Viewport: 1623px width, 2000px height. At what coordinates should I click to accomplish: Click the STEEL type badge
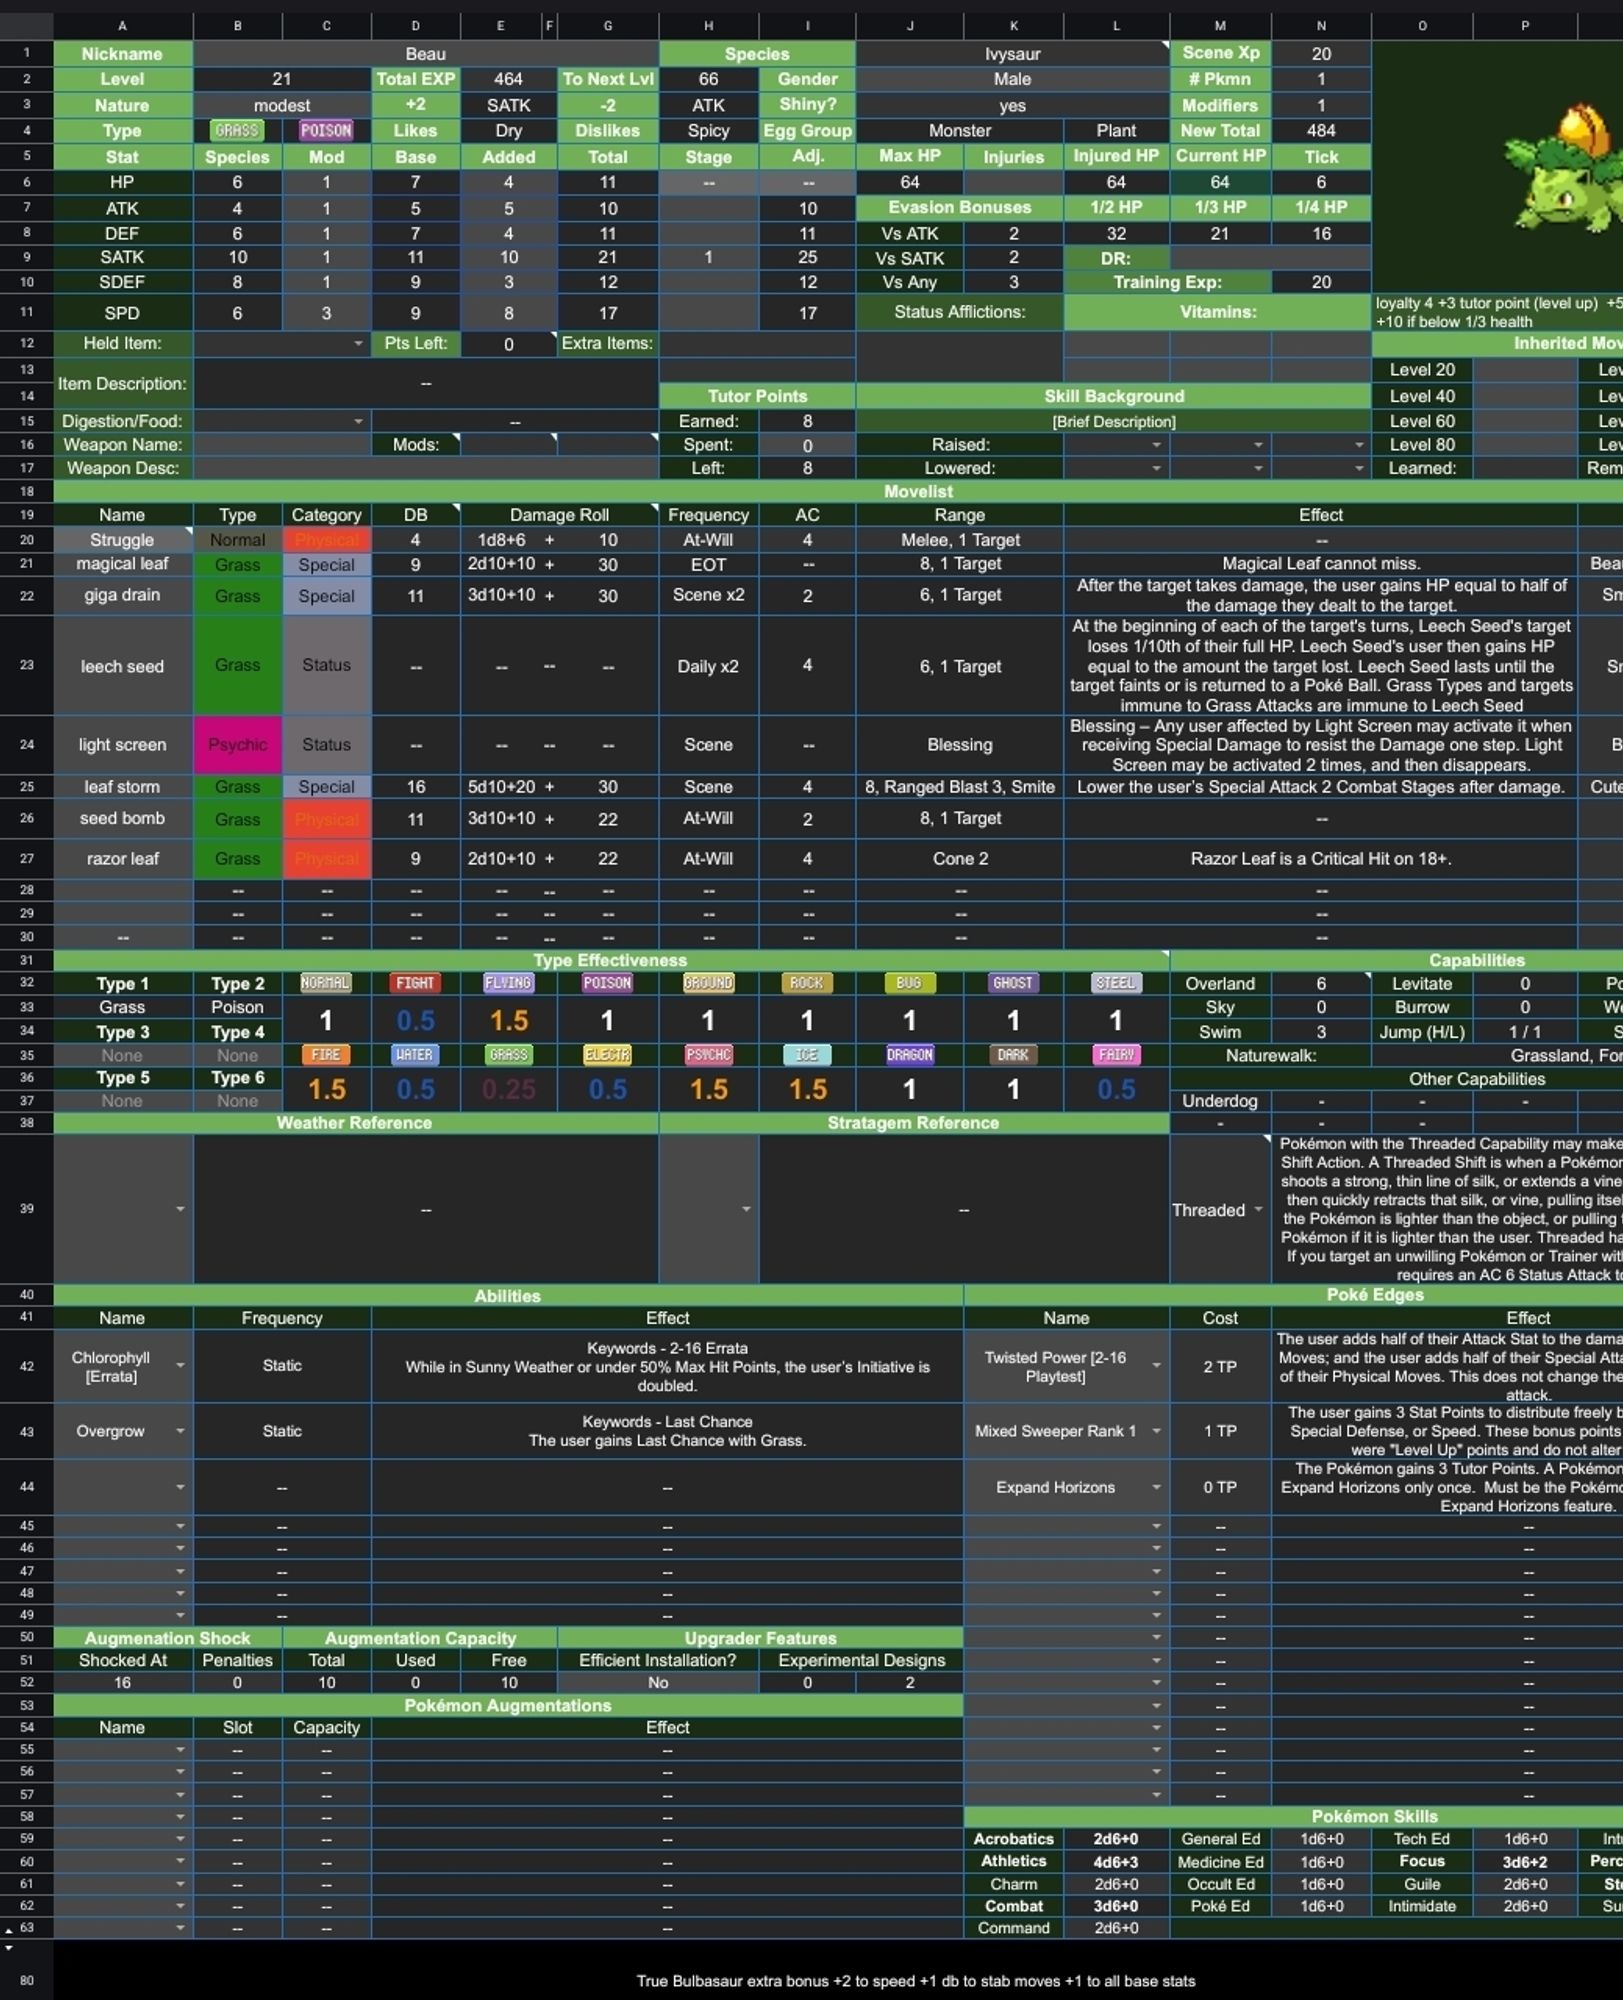tap(1116, 983)
